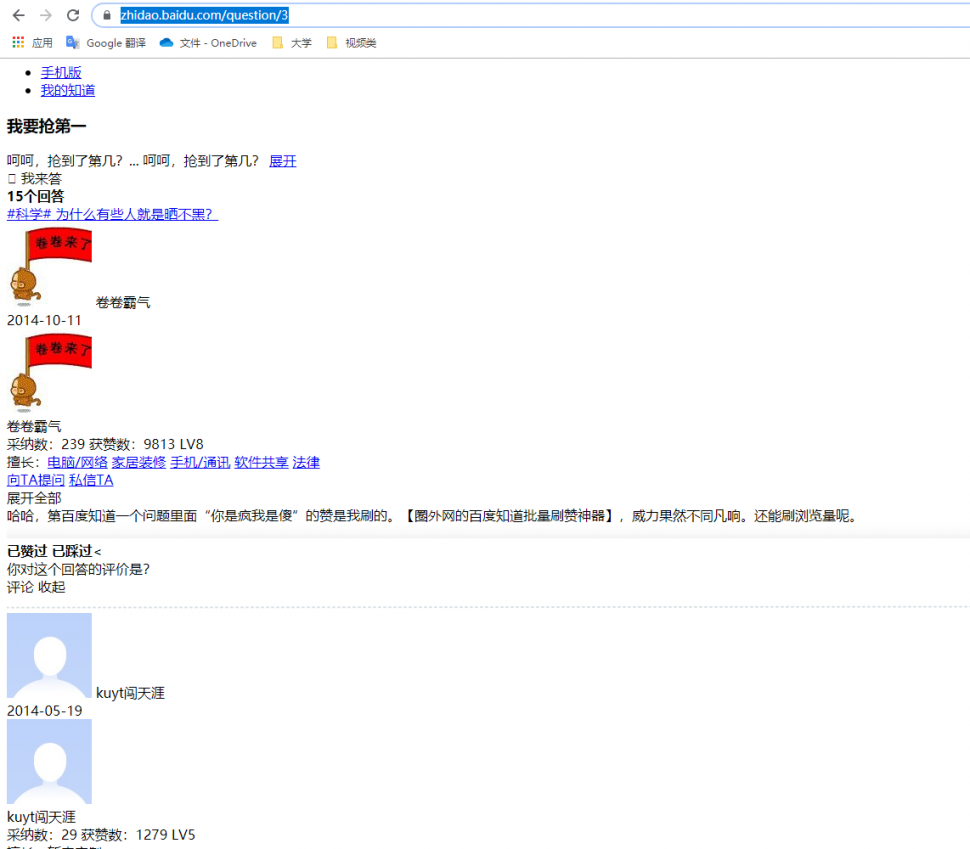Image resolution: width=970 pixels, height=849 pixels.
Task: Click 我来答 to answer
Action: (40, 179)
